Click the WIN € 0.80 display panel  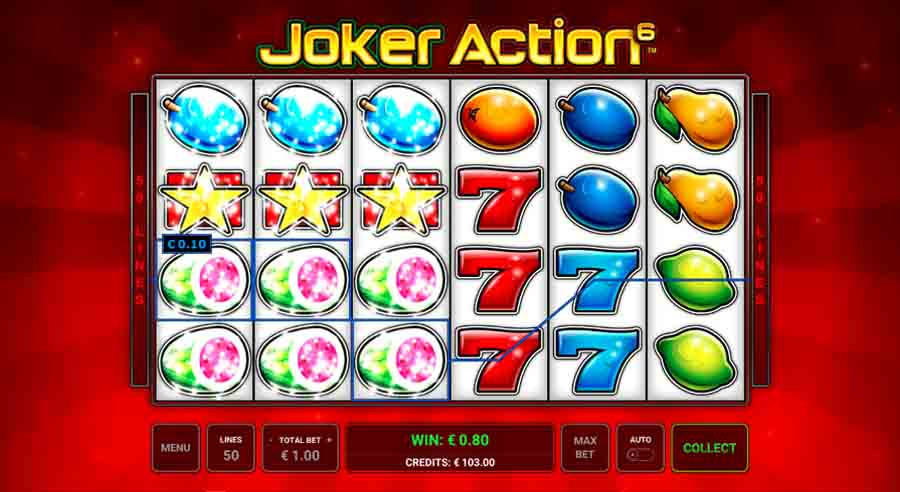pos(450,448)
